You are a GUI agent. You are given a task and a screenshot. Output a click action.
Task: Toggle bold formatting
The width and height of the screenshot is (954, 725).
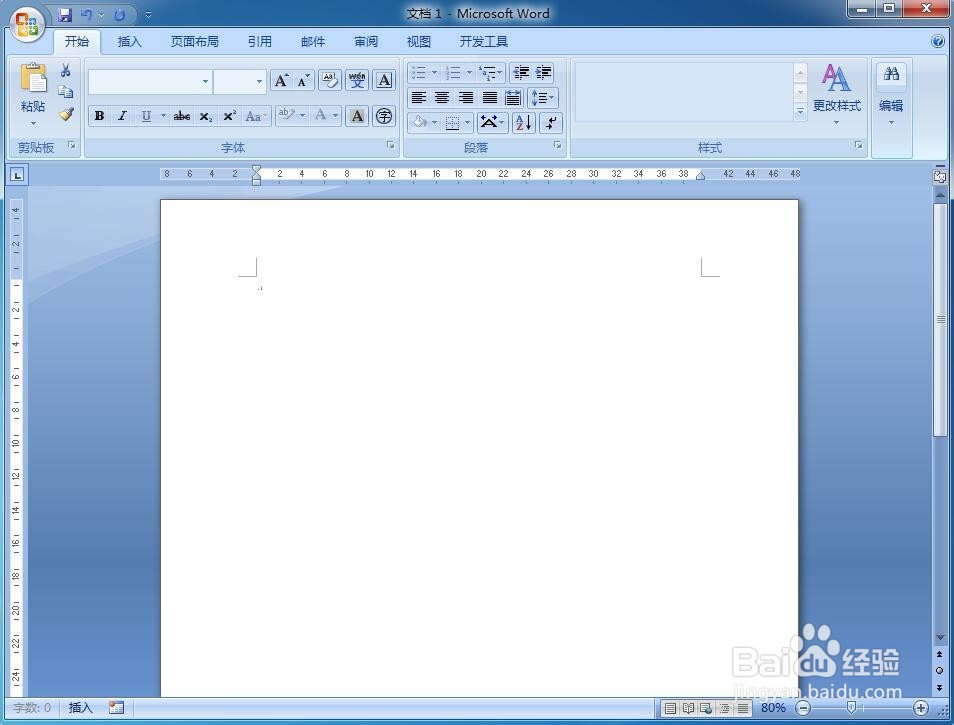pyautogui.click(x=100, y=116)
